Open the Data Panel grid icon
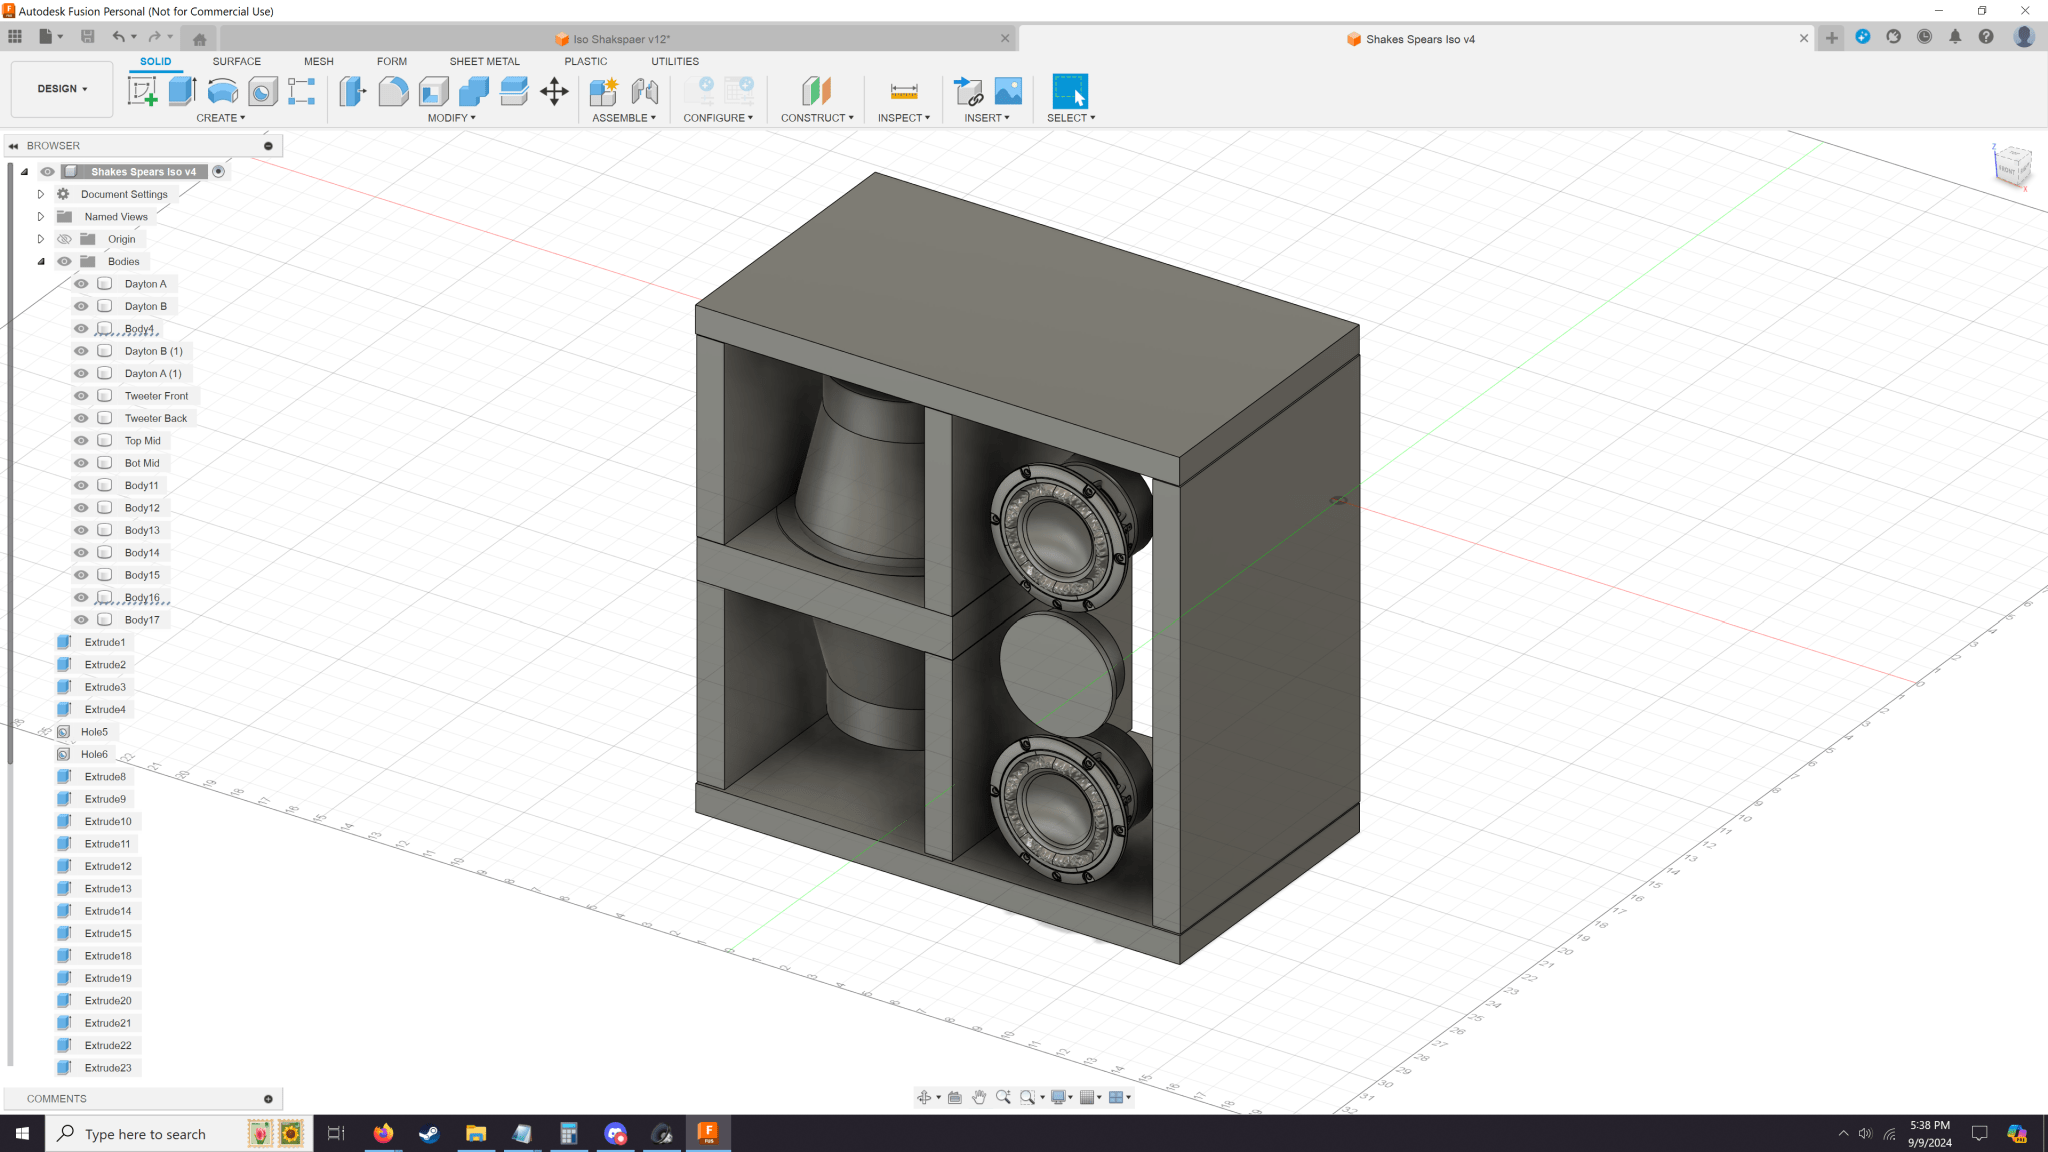 tap(15, 37)
